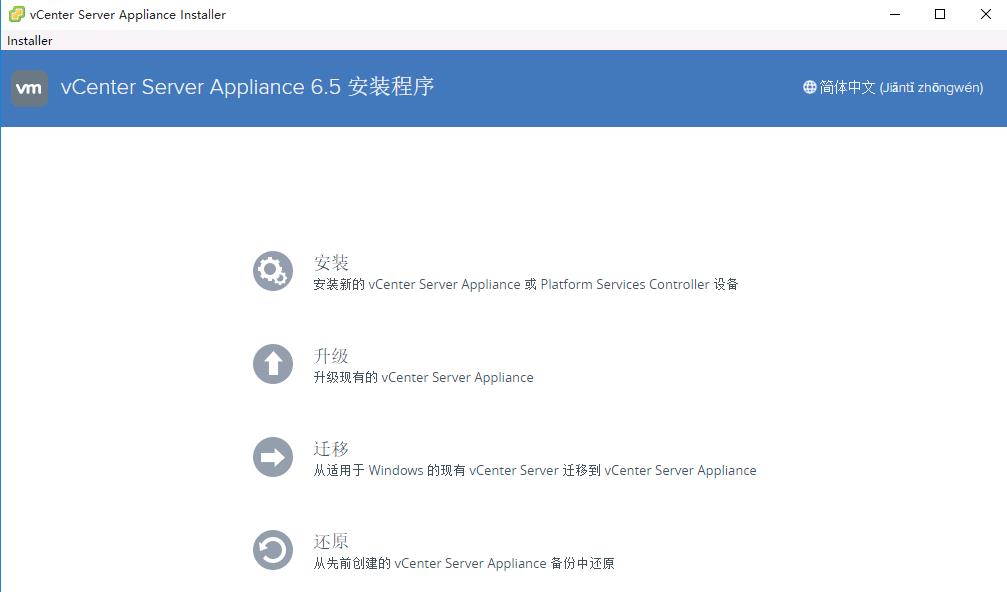Click the globe language icon
Screen dimensions: 1007x592
point(809,87)
